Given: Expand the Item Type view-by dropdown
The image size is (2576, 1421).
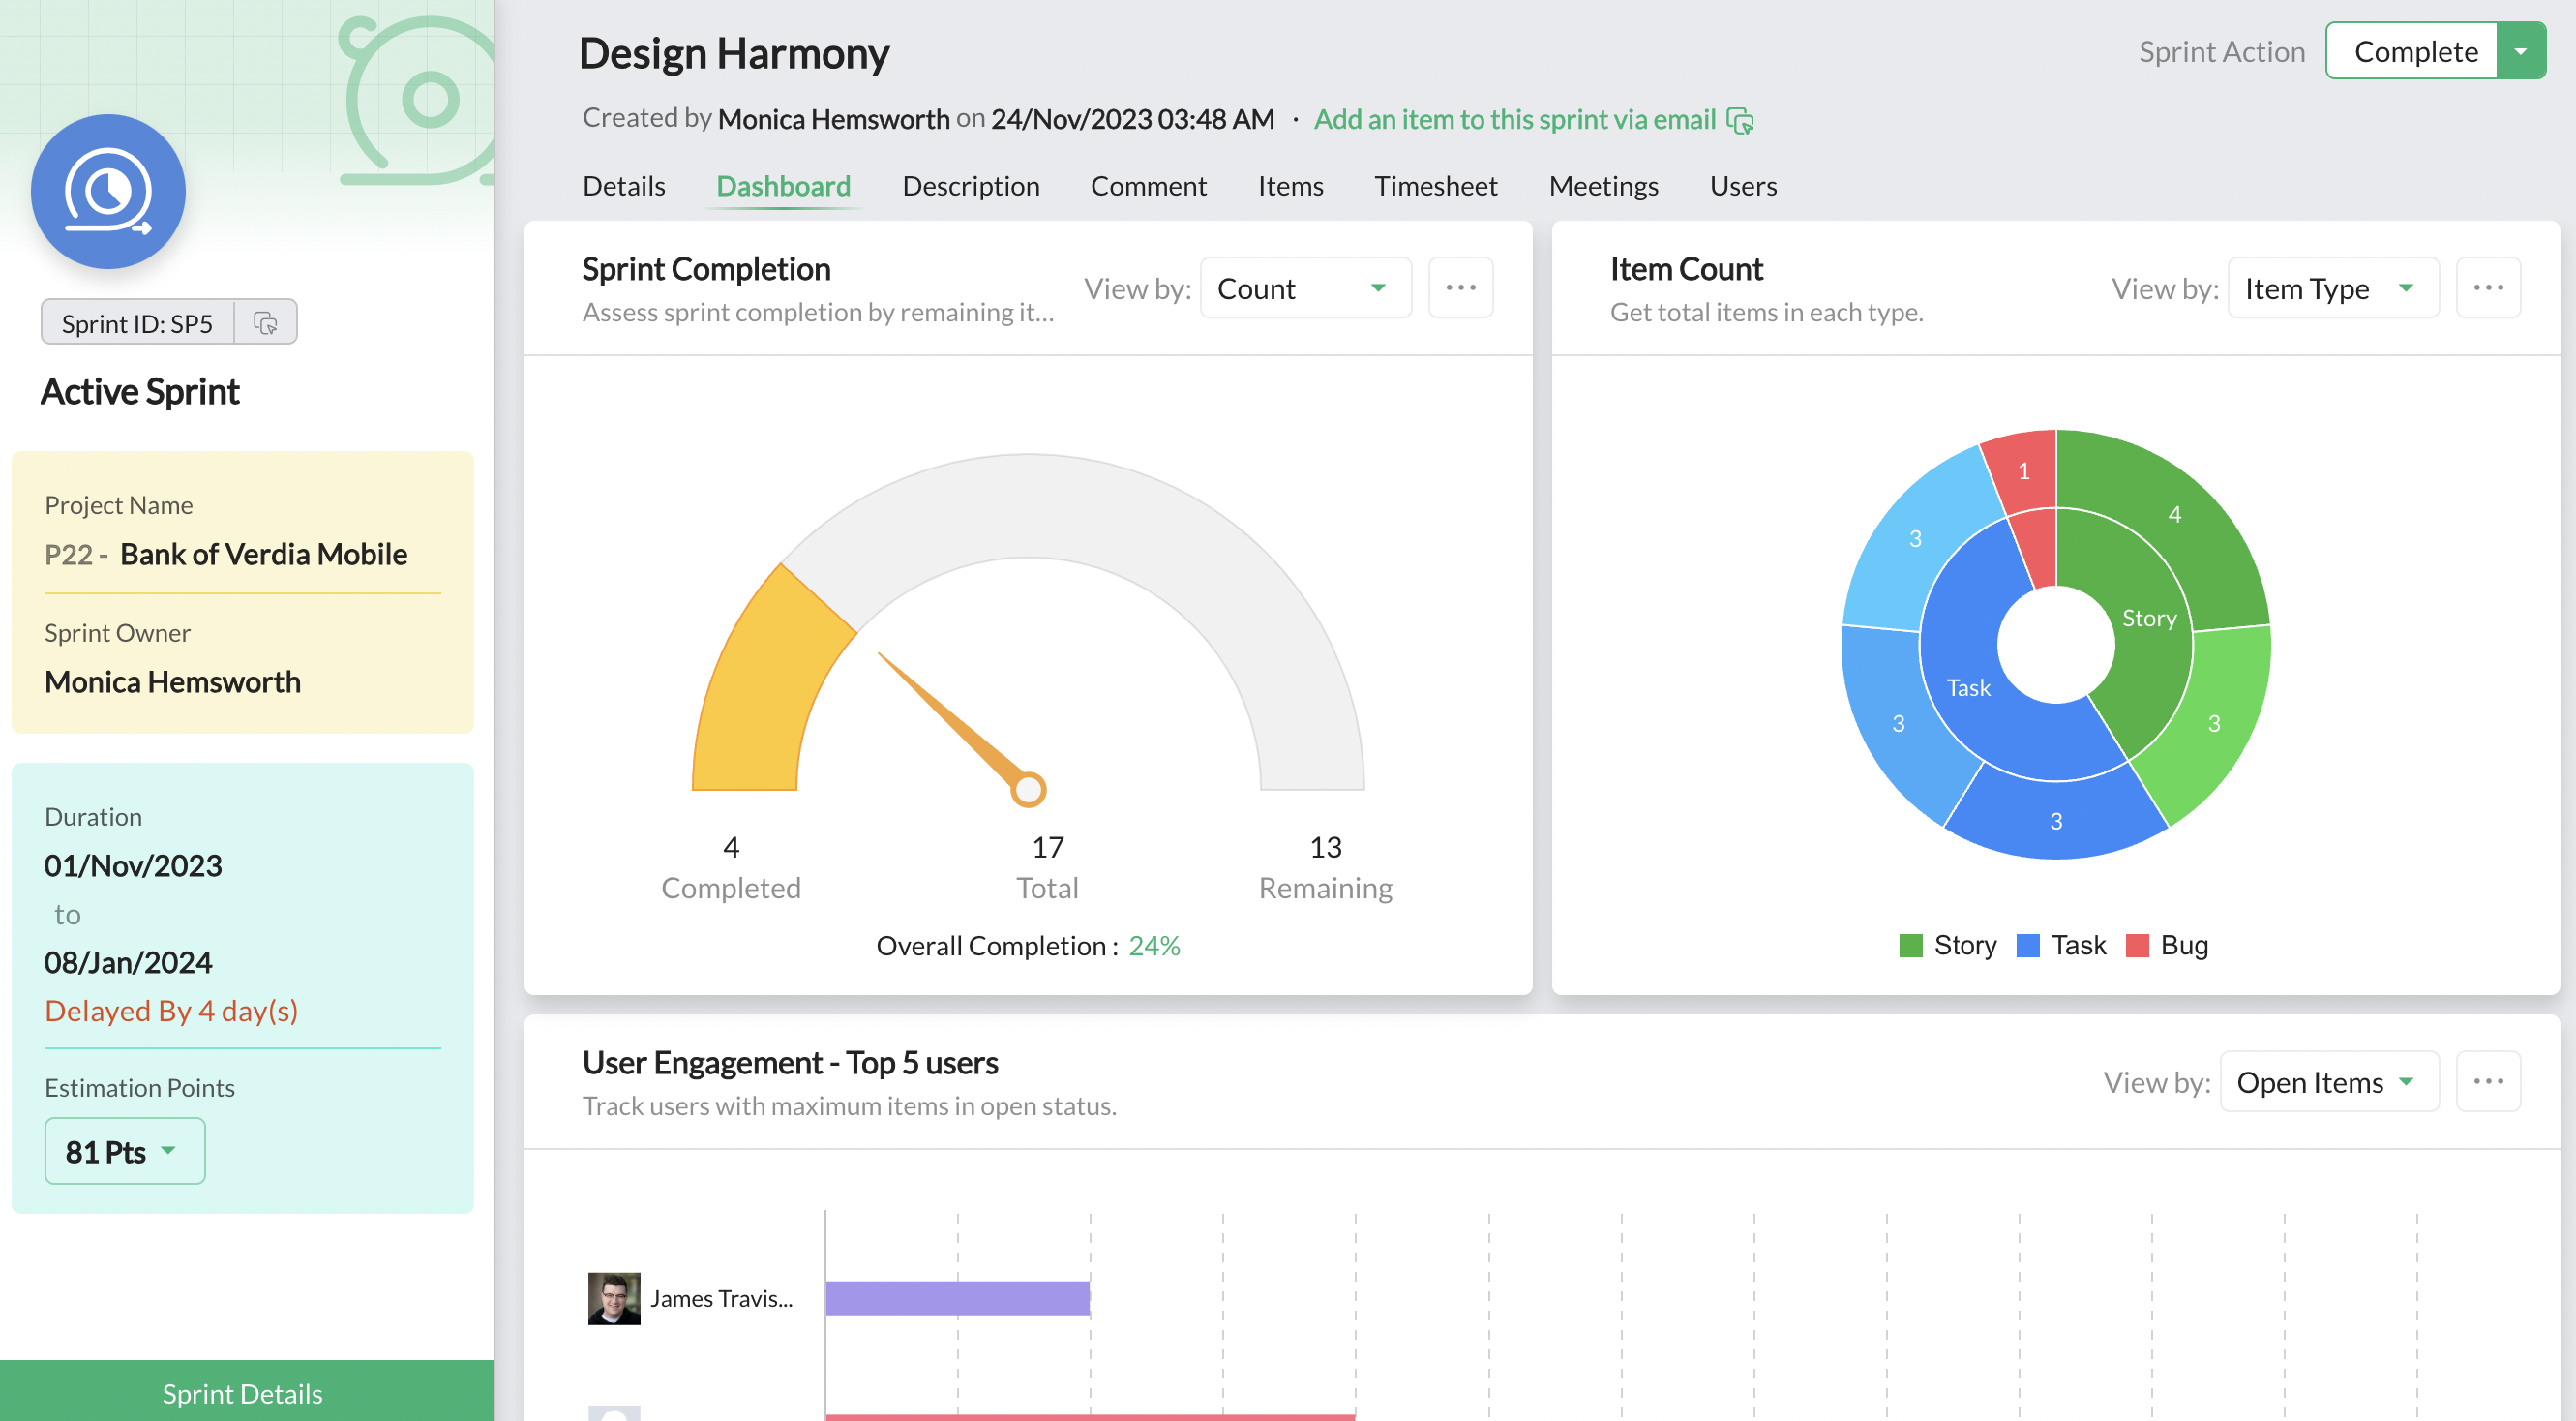Looking at the screenshot, I should click(x=2332, y=289).
